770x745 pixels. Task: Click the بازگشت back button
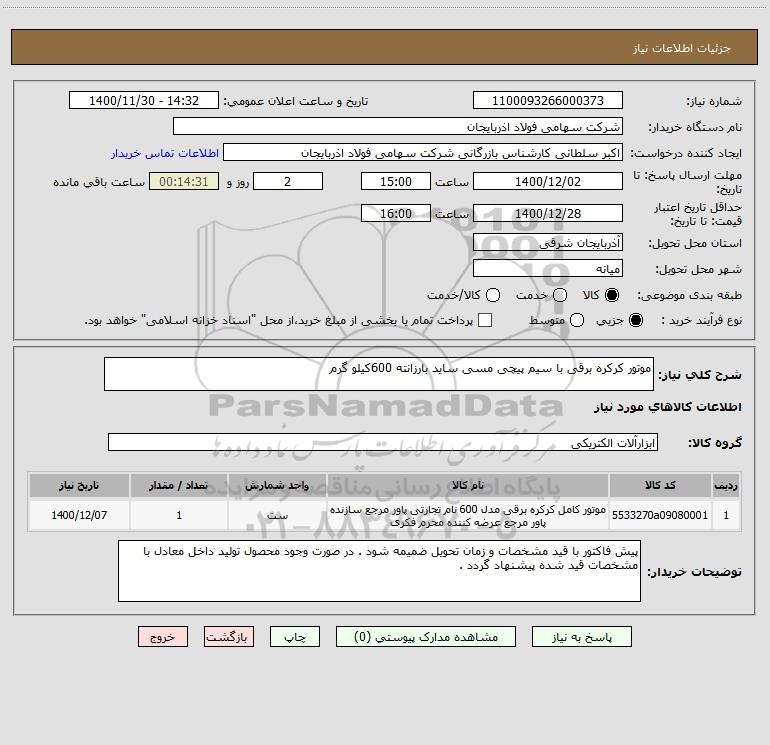pyautogui.click(x=229, y=637)
